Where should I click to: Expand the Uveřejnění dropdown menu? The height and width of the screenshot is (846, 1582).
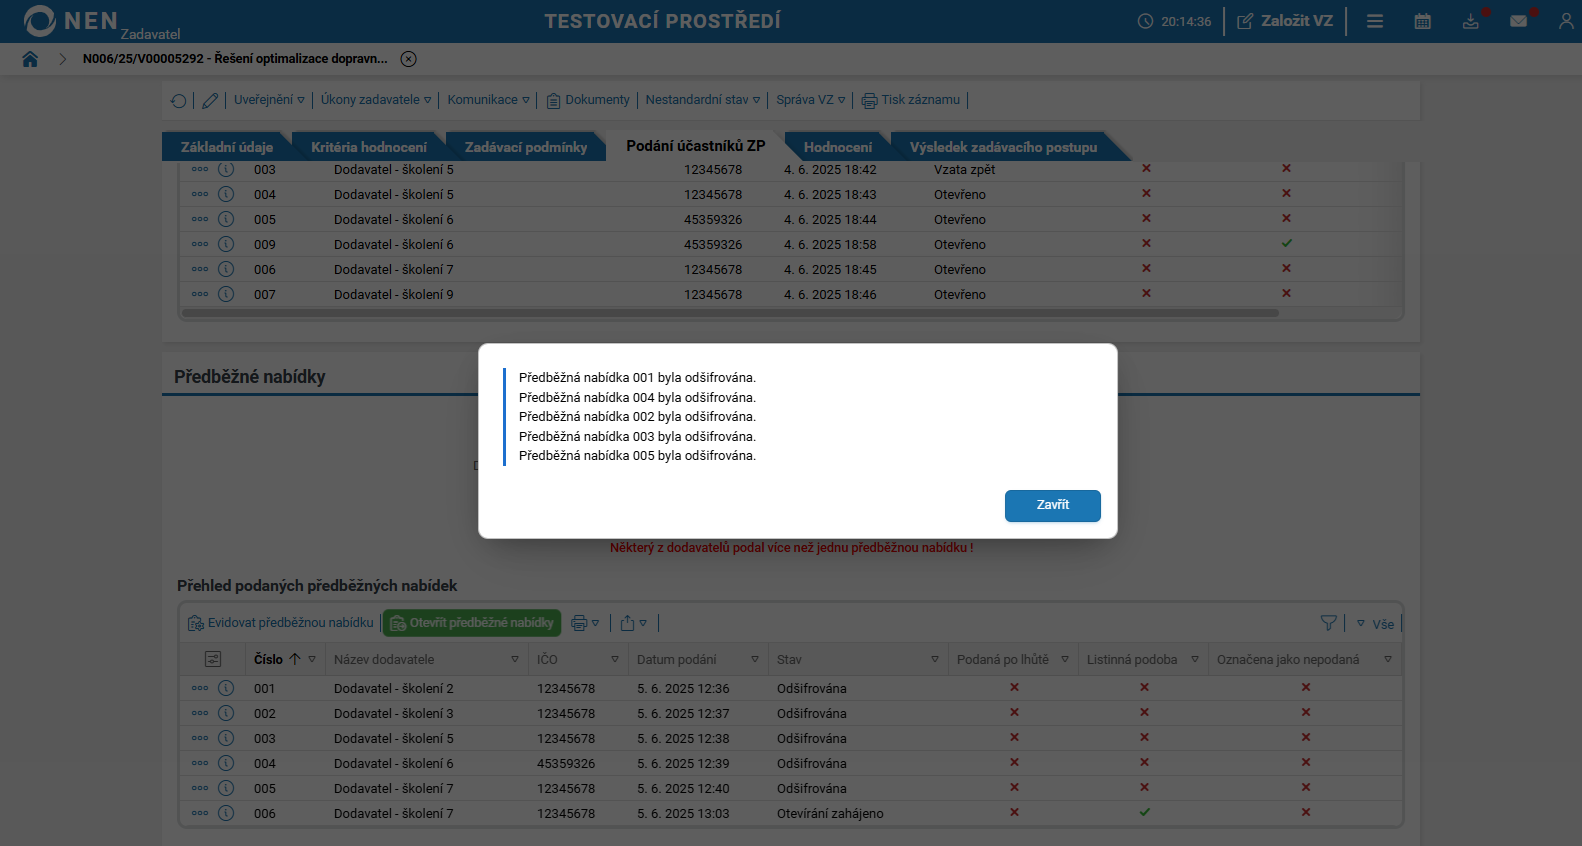coord(269,100)
